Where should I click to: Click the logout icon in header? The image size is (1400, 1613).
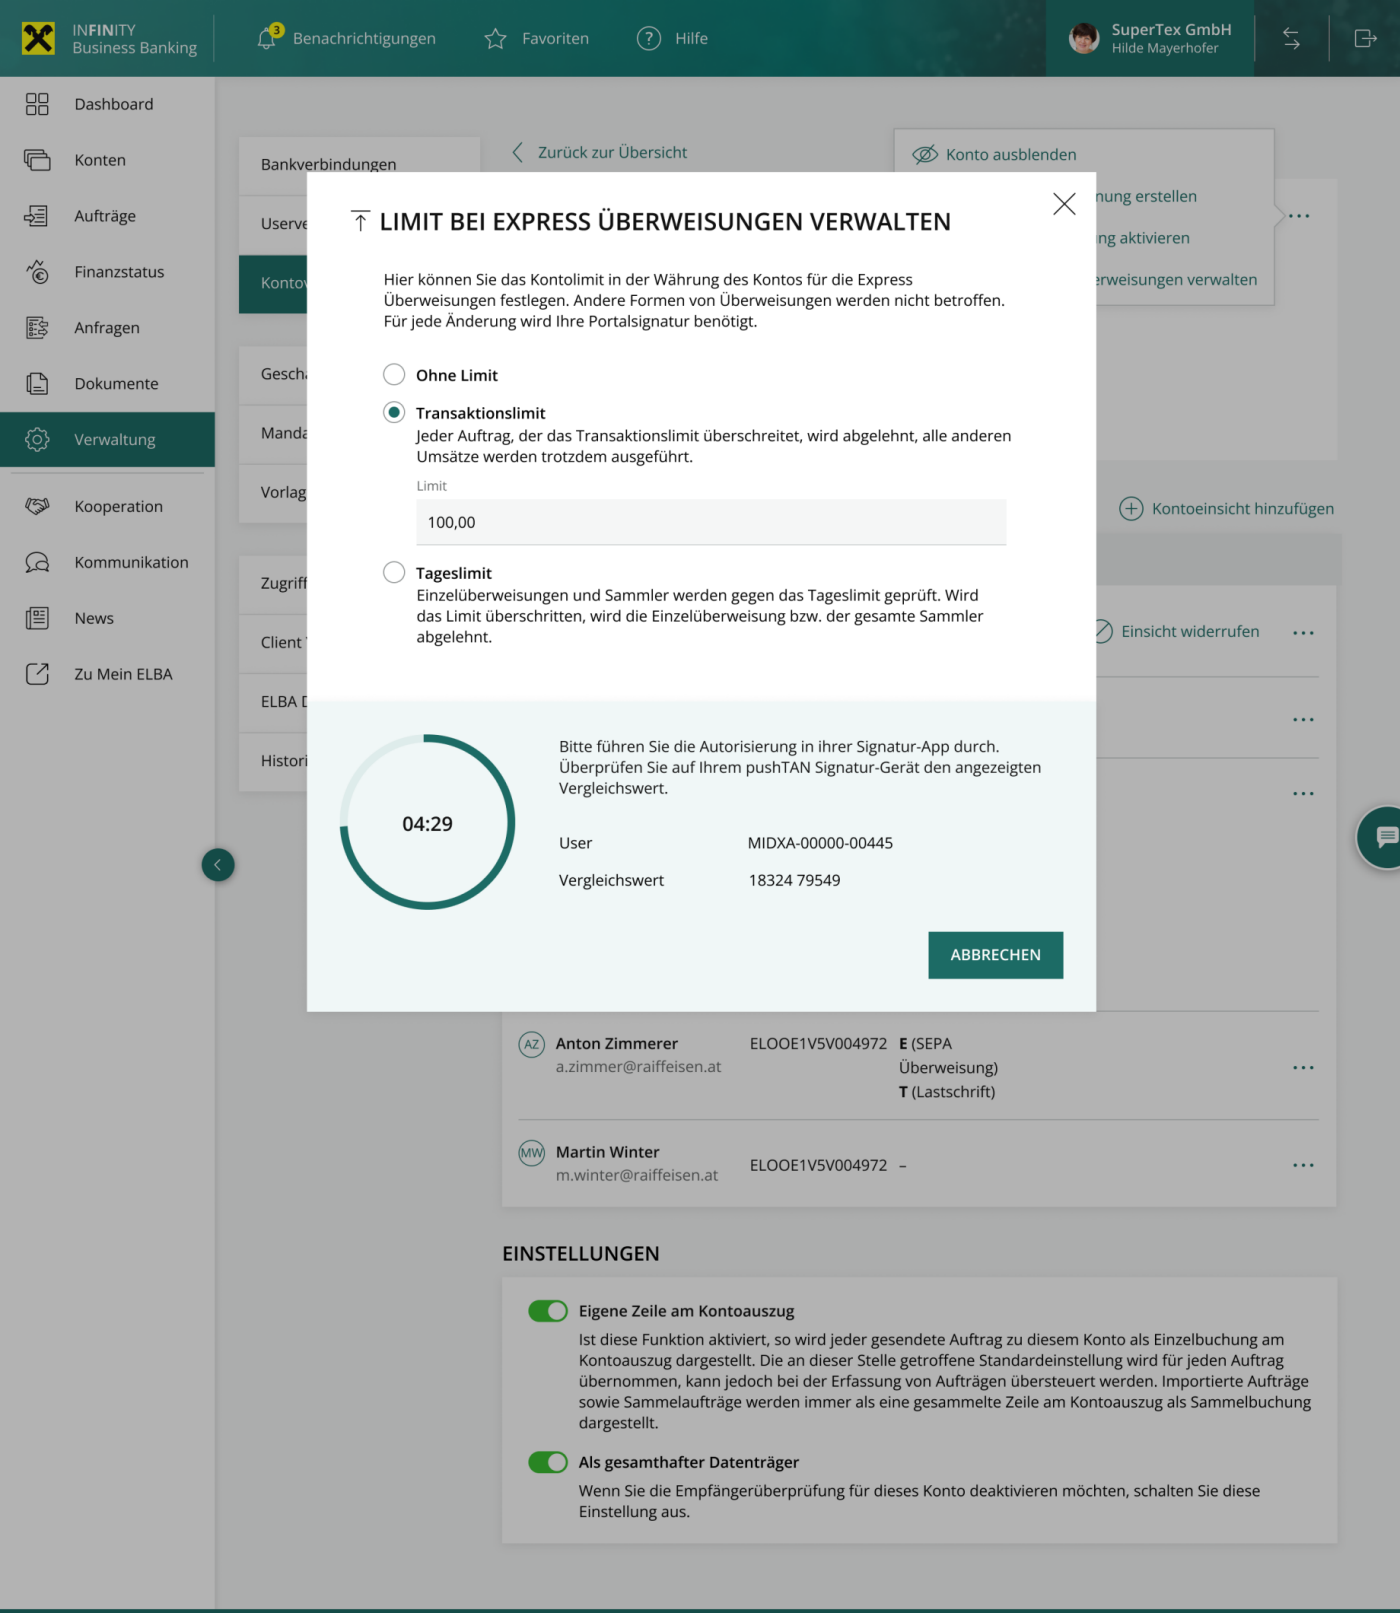pyautogui.click(x=1365, y=39)
